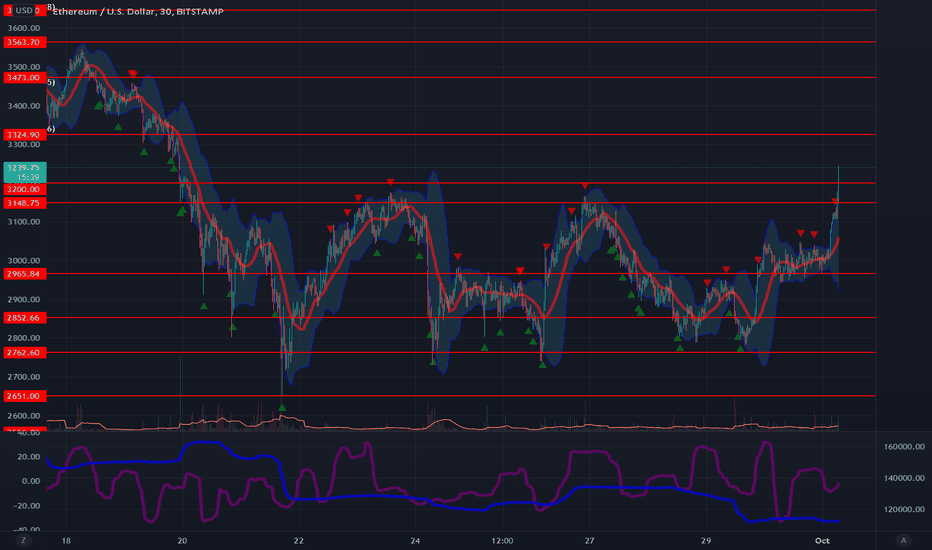Click the green buy arrow below the 2651 low
932x550 pixels.
pyautogui.click(x=282, y=408)
